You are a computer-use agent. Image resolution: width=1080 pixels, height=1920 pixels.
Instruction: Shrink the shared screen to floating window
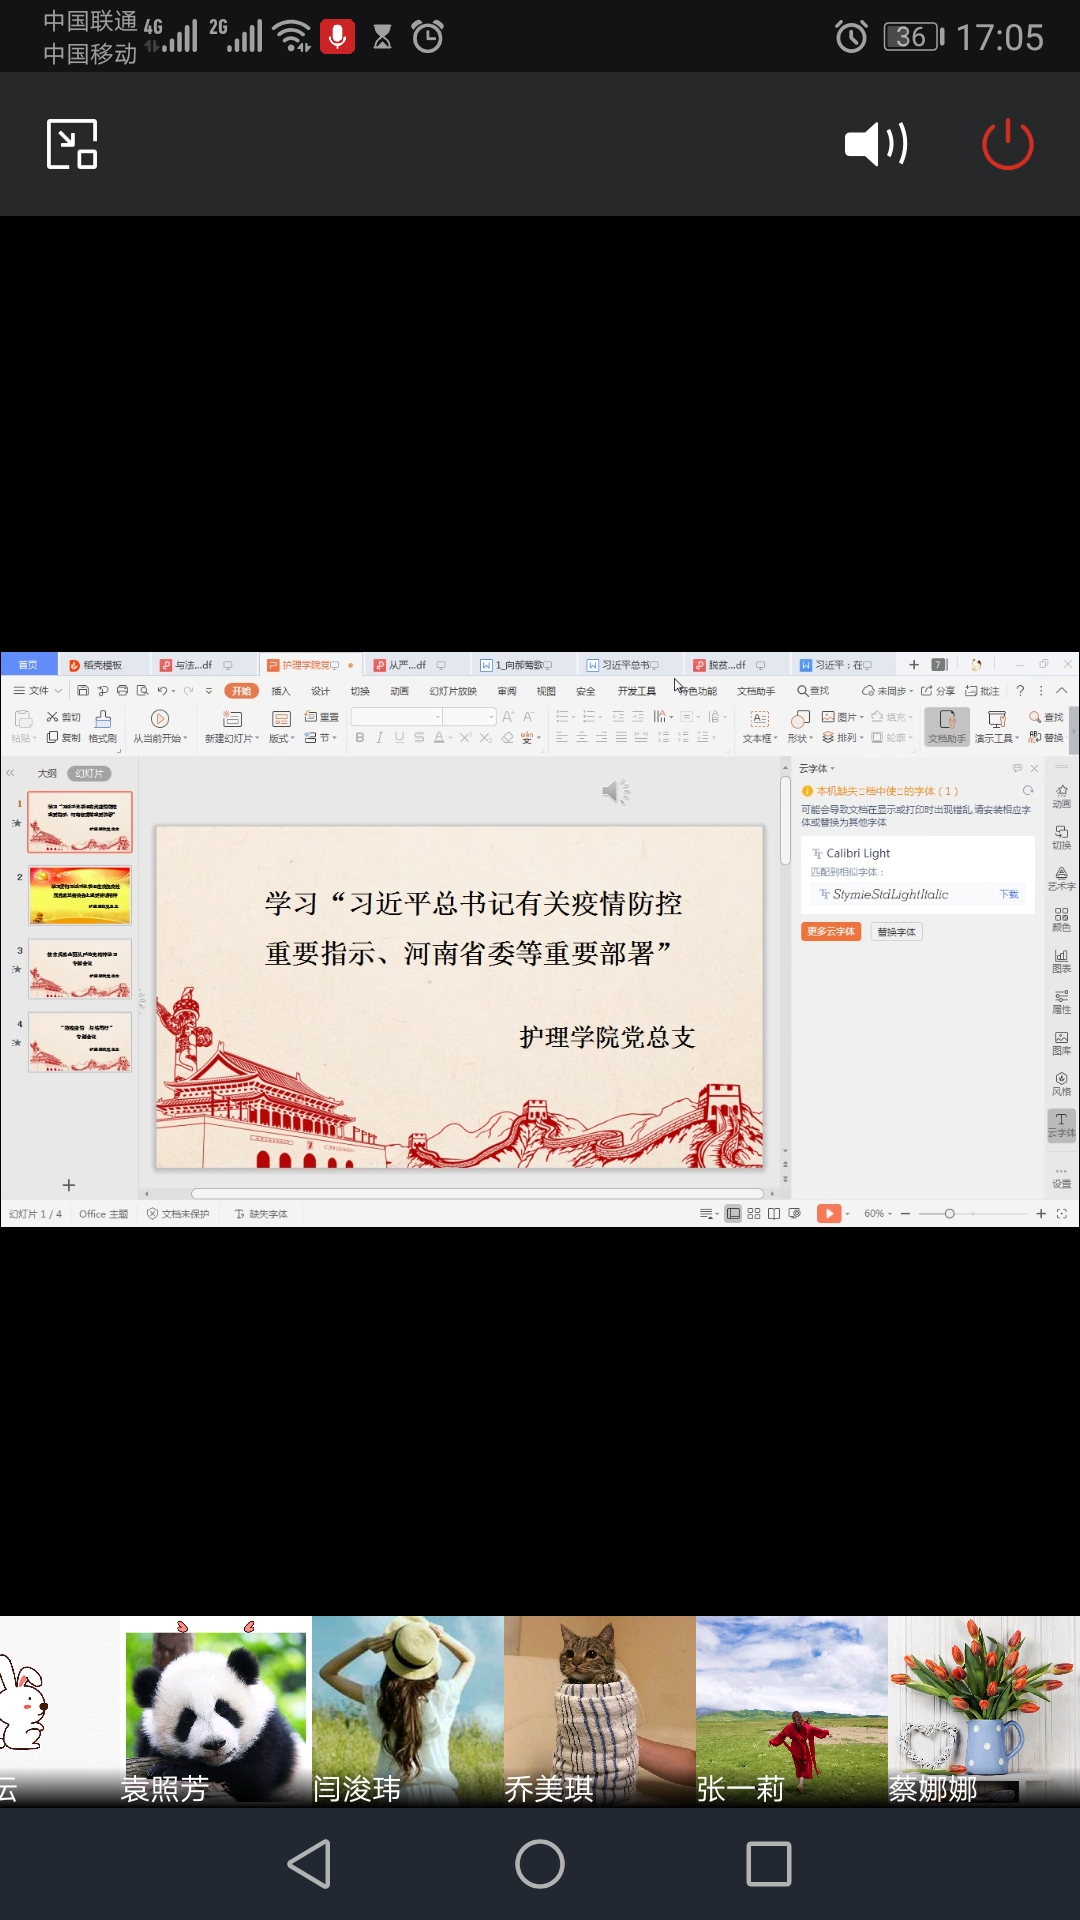[x=72, y=144]
